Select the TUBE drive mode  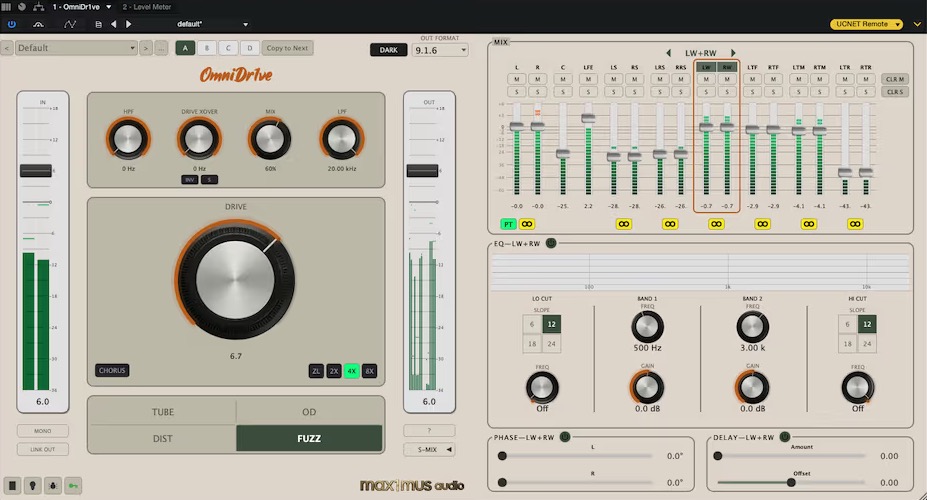pyautogui.click(x=163, y=412)
